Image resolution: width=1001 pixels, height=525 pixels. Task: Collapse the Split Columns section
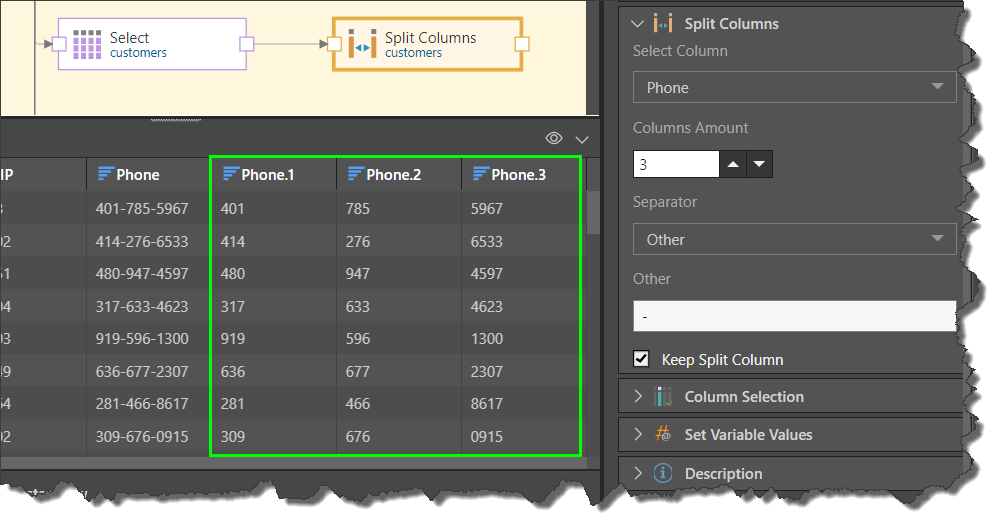coord(638,23)
